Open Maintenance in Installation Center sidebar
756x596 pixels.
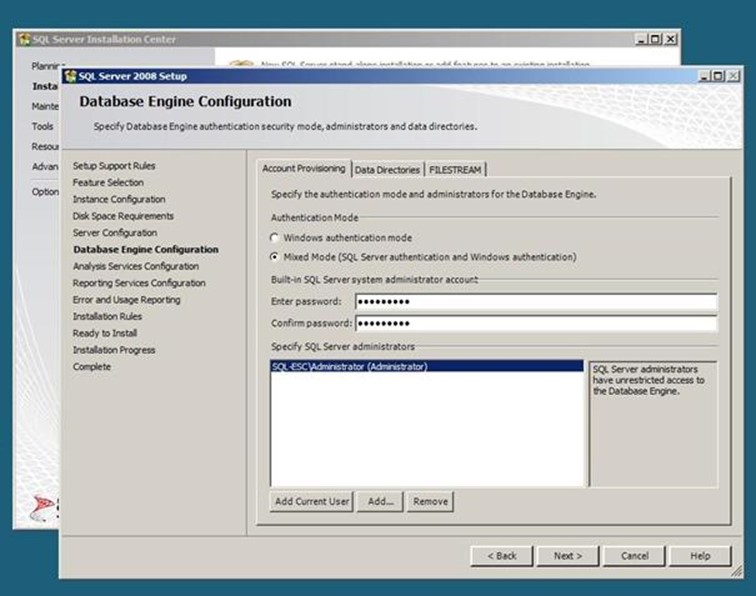point(45,106)
